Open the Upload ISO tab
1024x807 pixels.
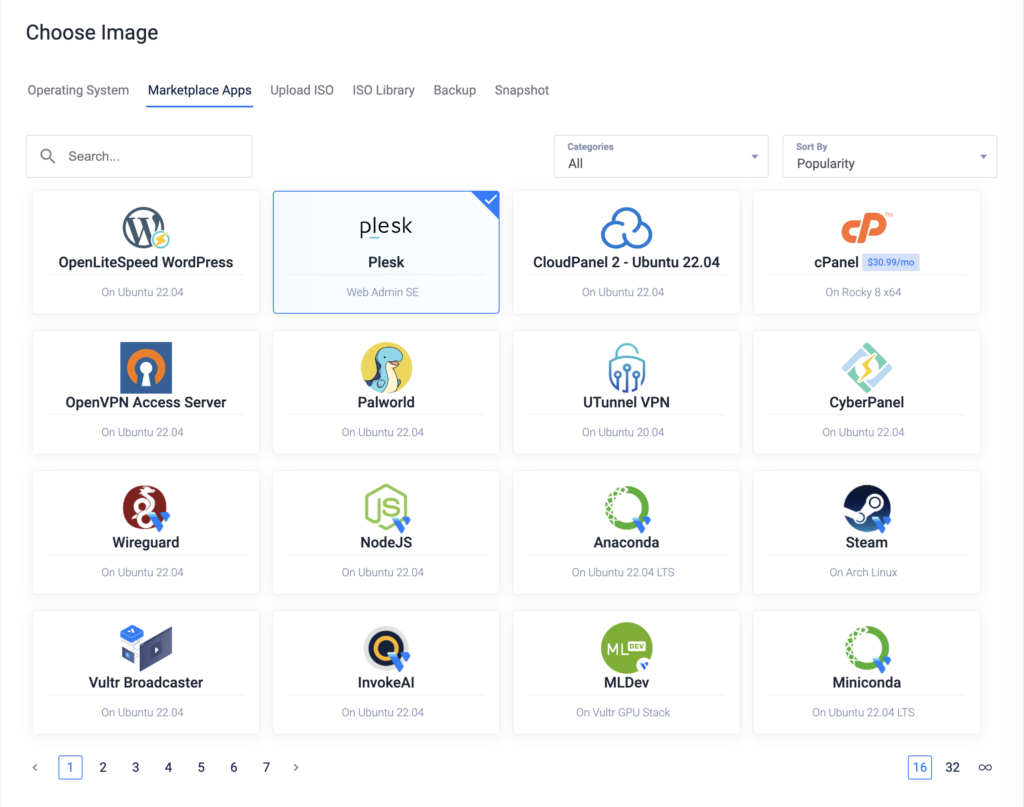tap(302, 90)
